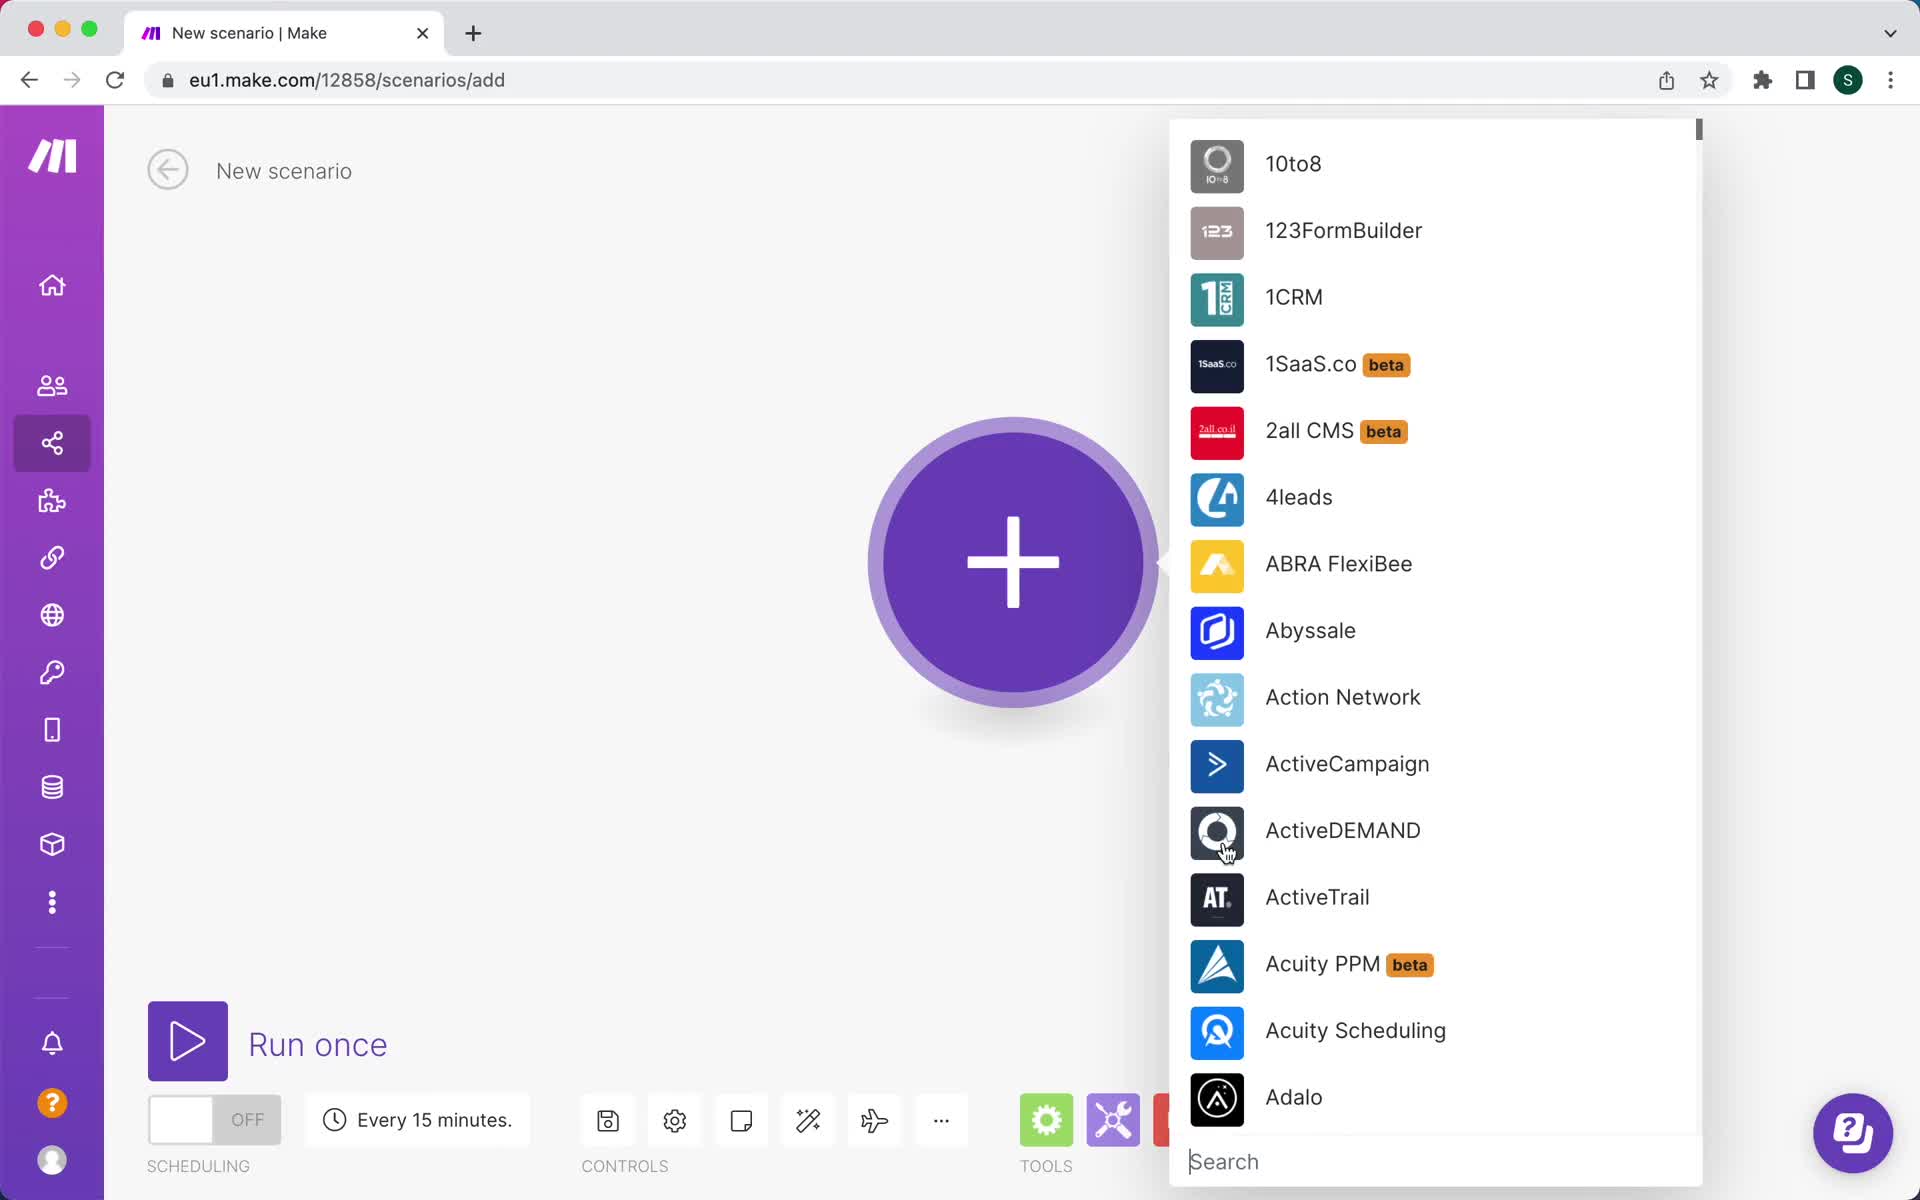
Task: Select 4leads app
Action: (x=1435, y=498)
